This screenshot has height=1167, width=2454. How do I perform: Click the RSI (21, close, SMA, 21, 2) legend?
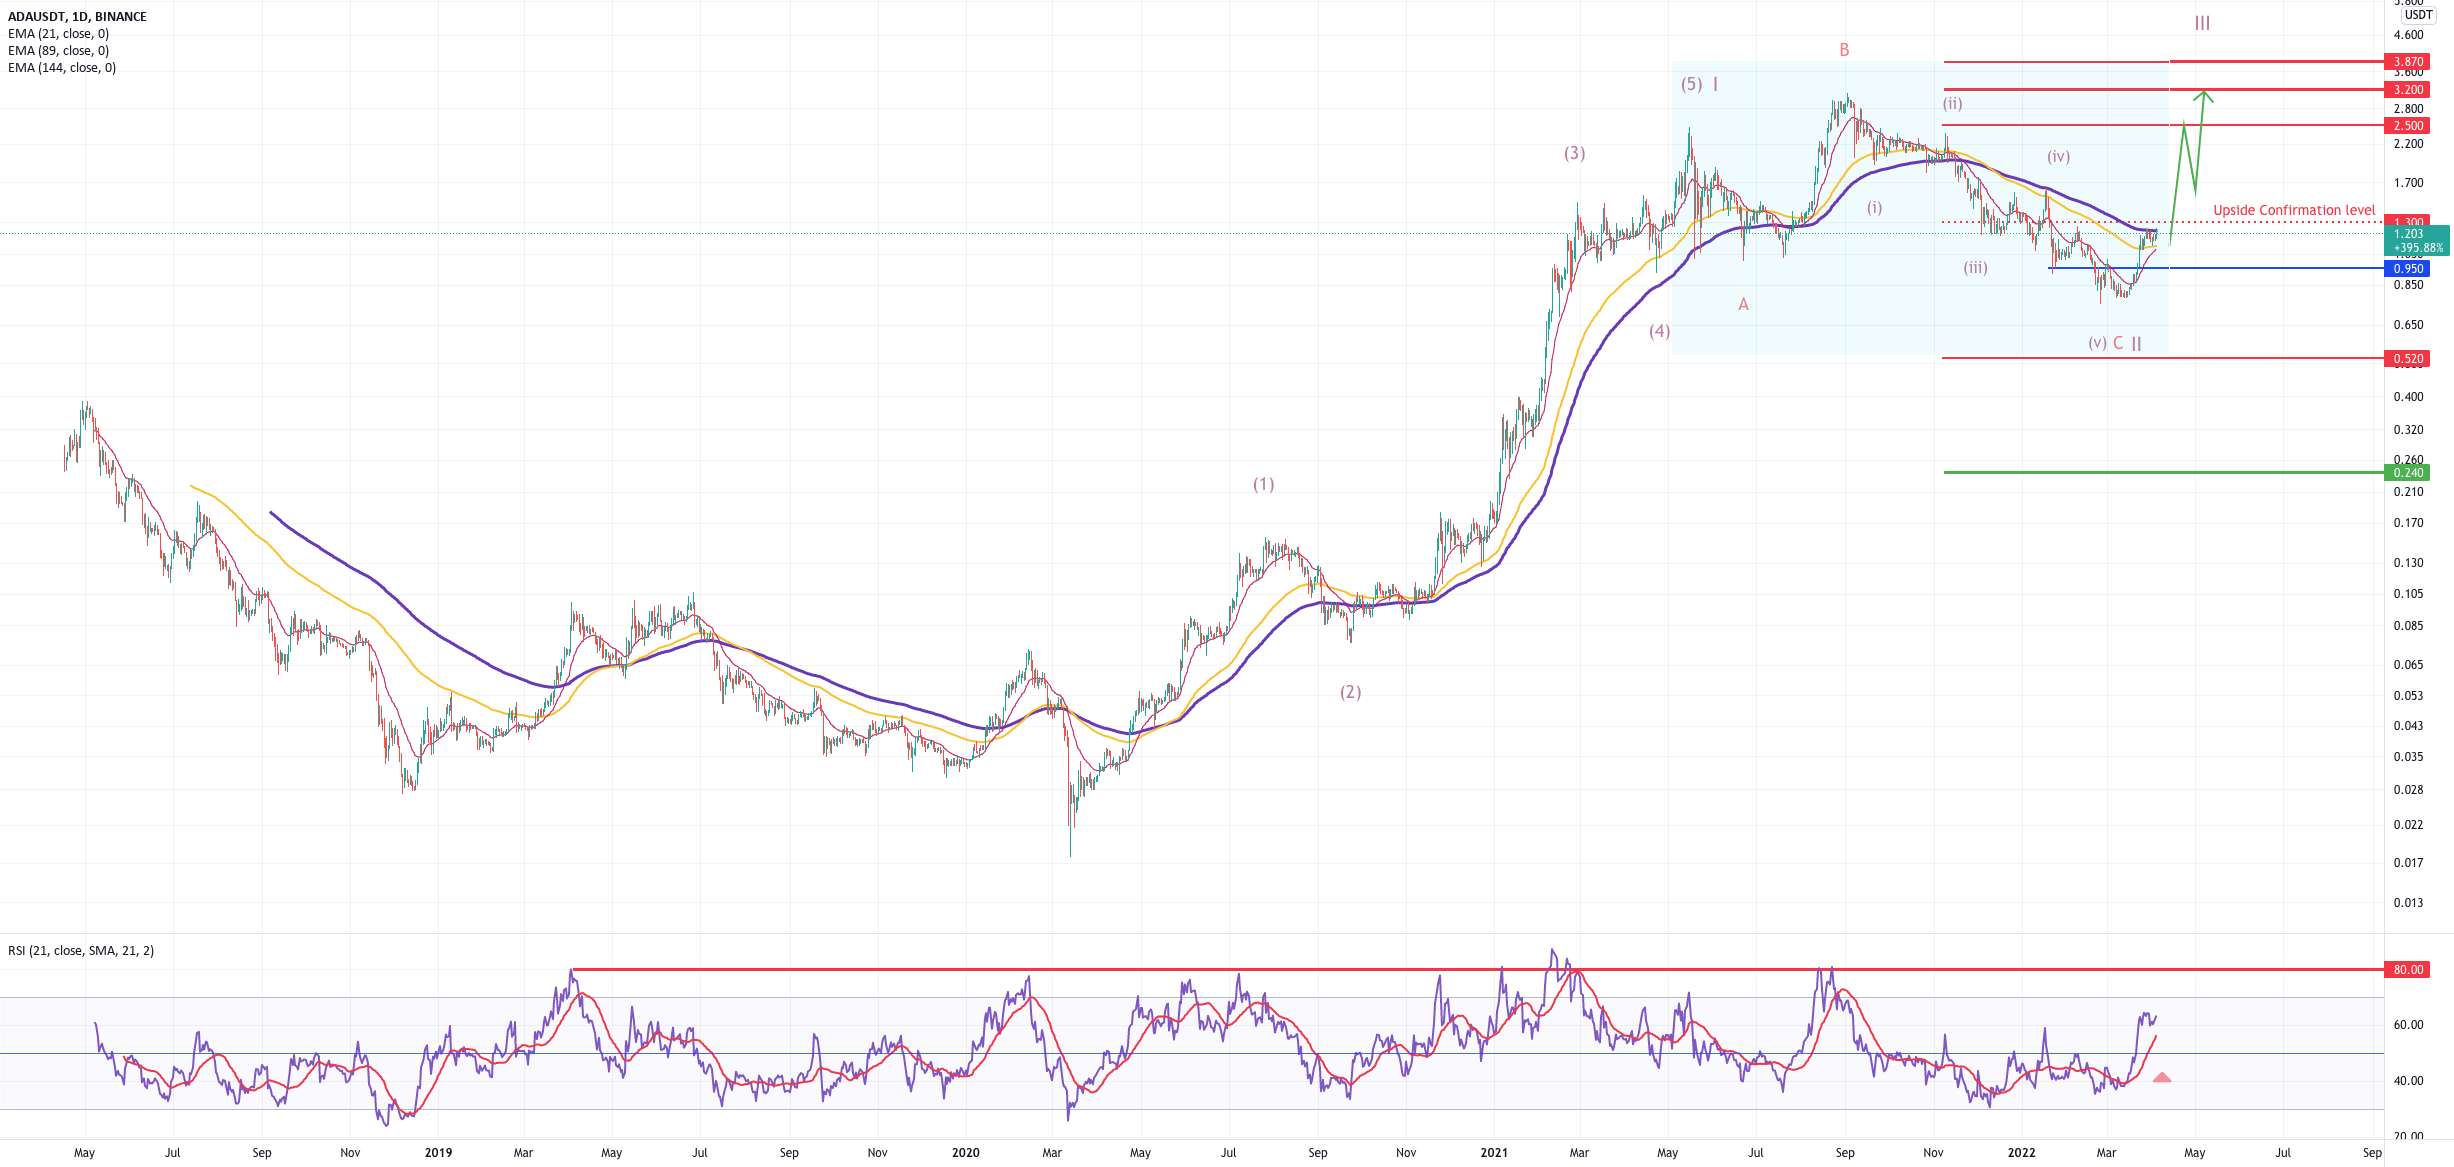click(81, 951)
